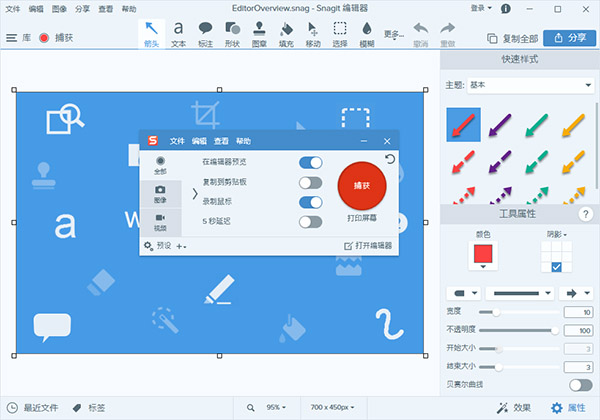The width and height of the screenshot is (600, 420).
Task: Open the Image (图像) menu
Action: click(59, 9)
